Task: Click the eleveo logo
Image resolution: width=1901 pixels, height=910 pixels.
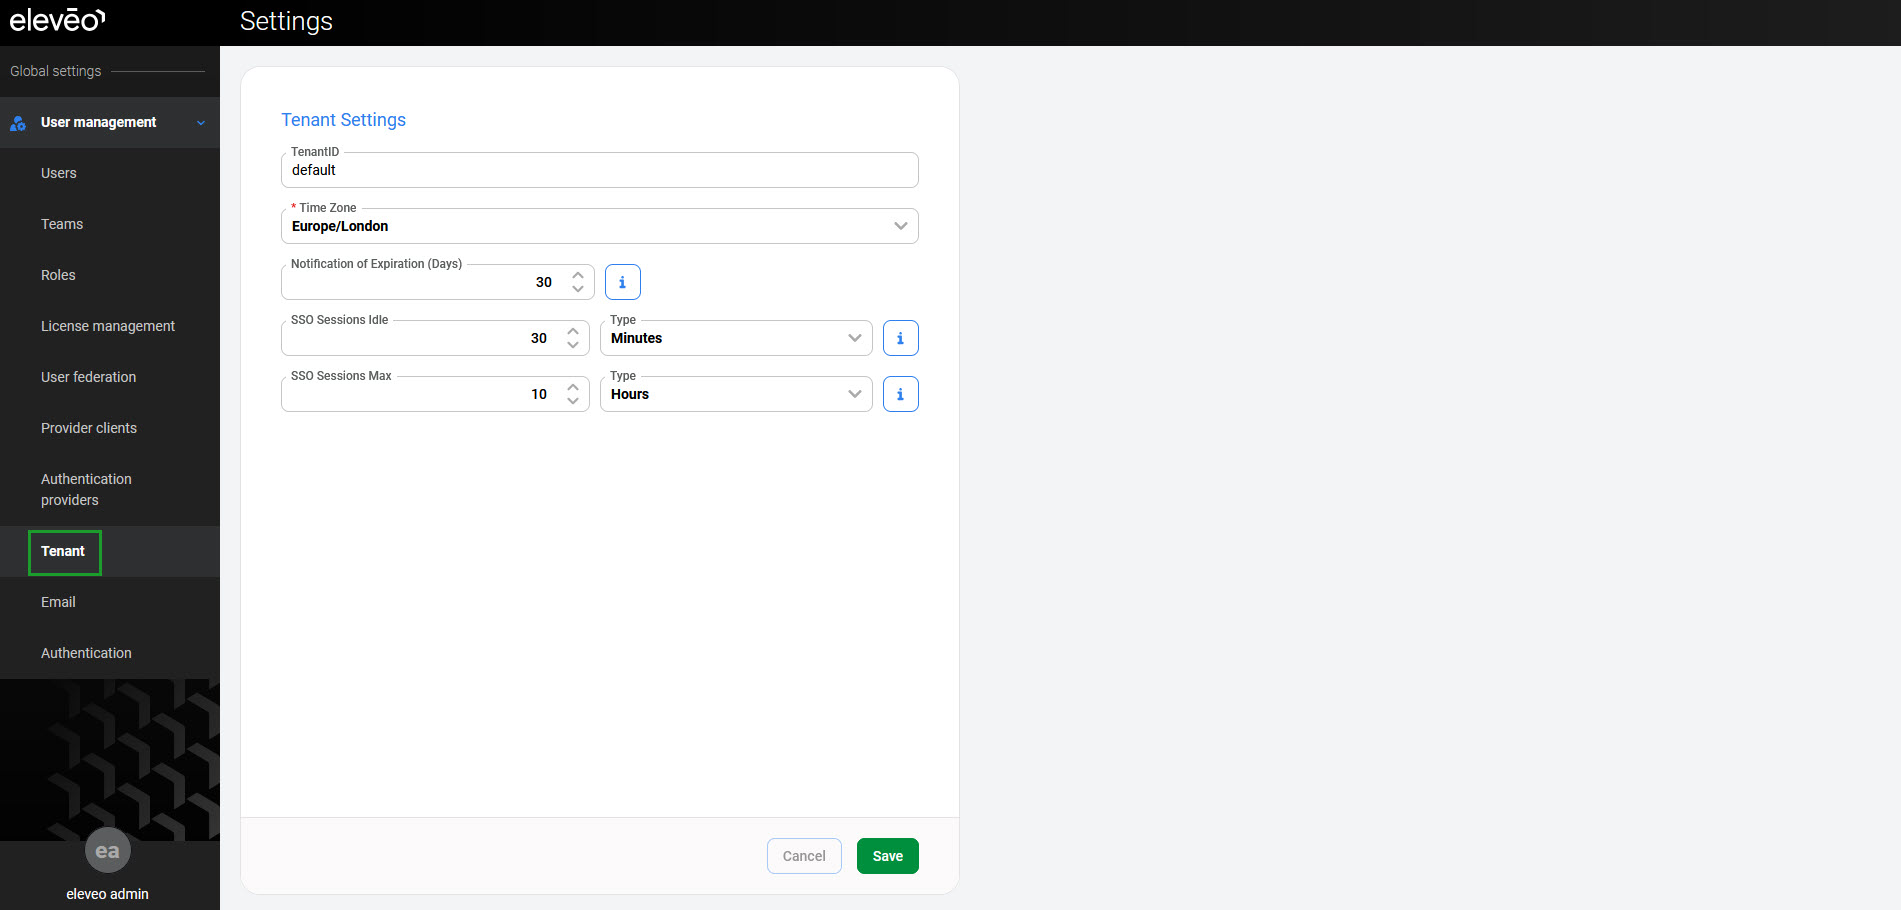Action: point(57,21)
